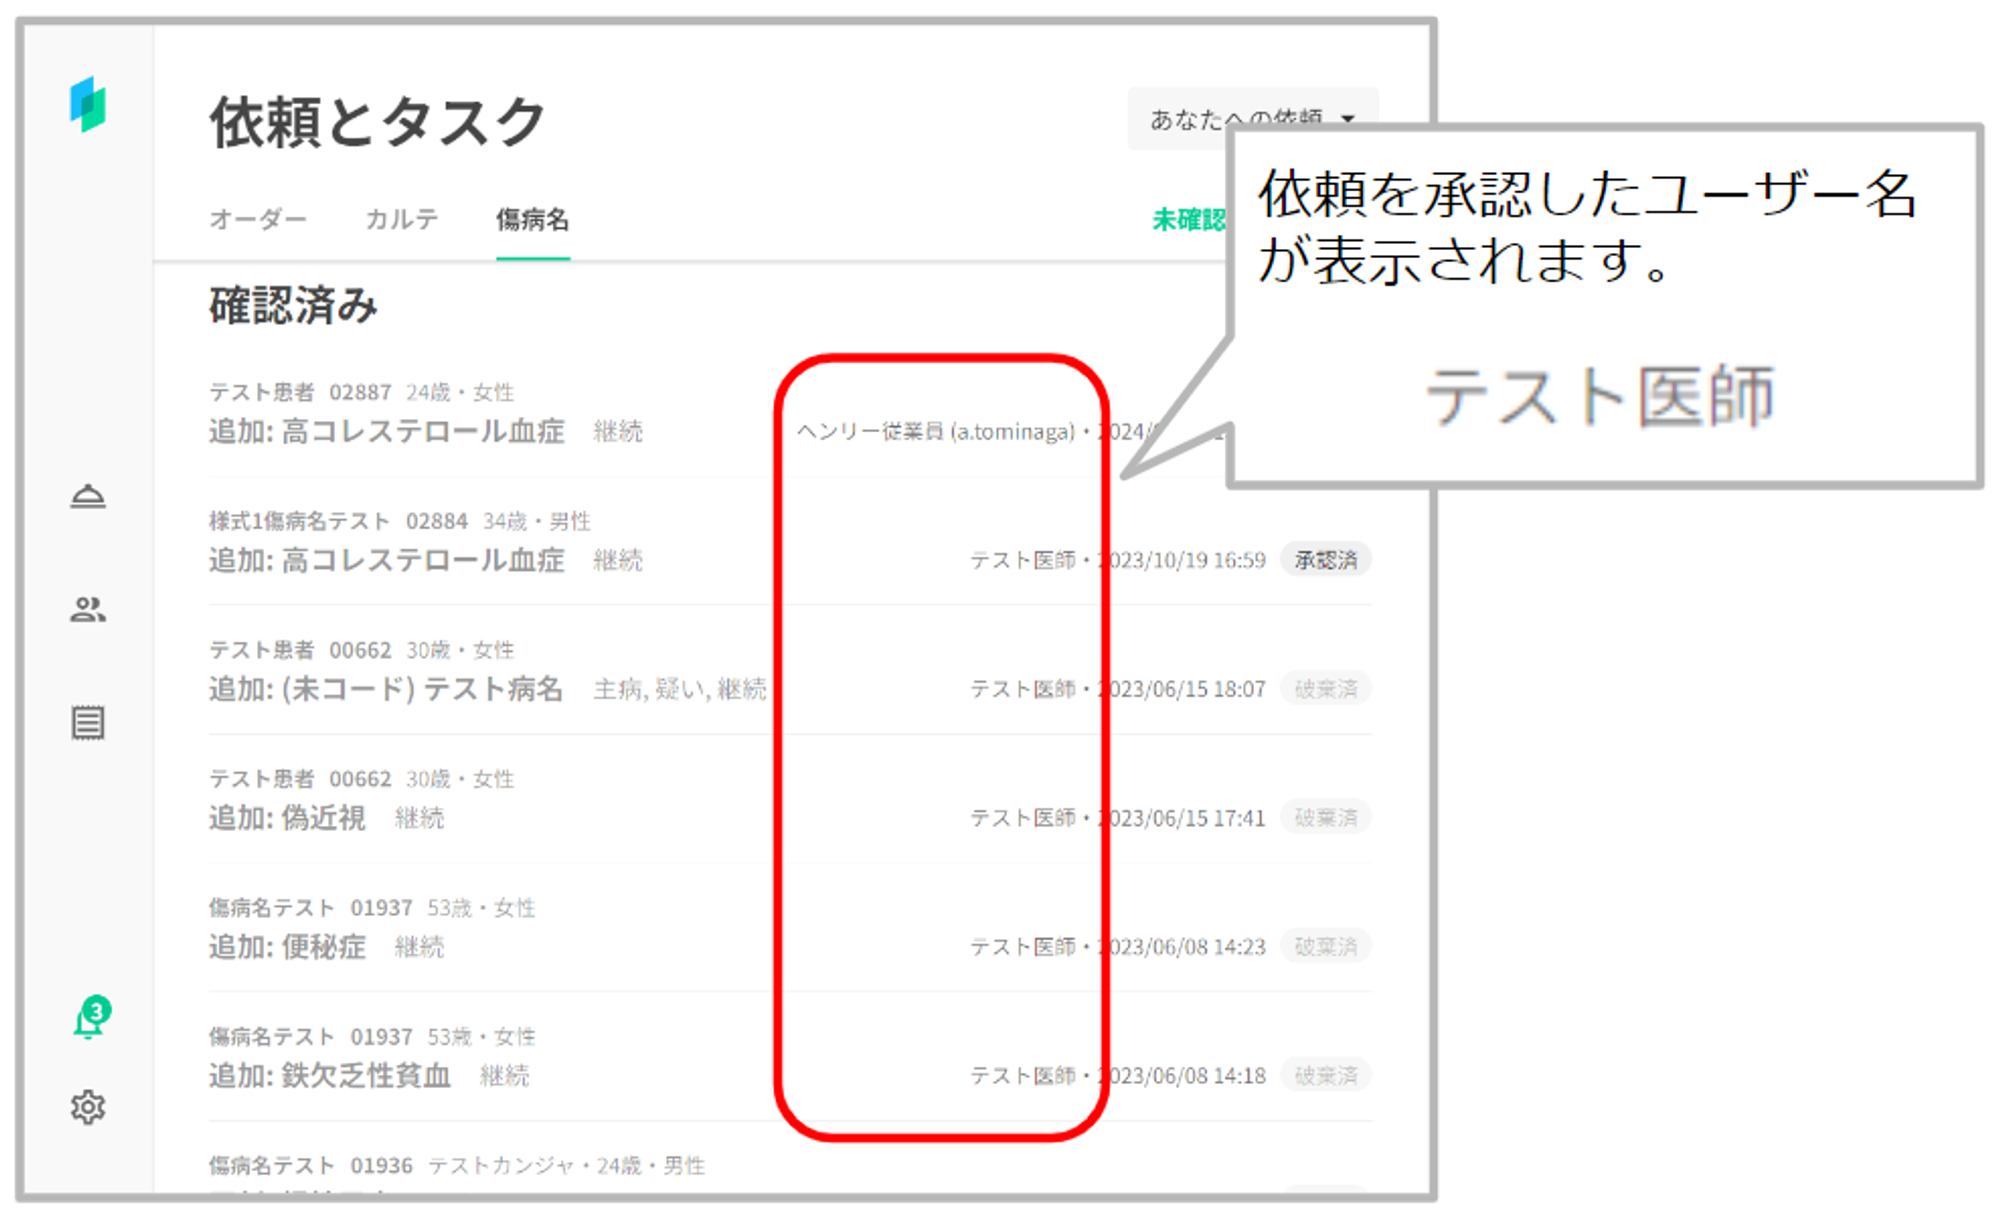
Task: Select the 傷病名 tab
Action: (x=532, y=219)
